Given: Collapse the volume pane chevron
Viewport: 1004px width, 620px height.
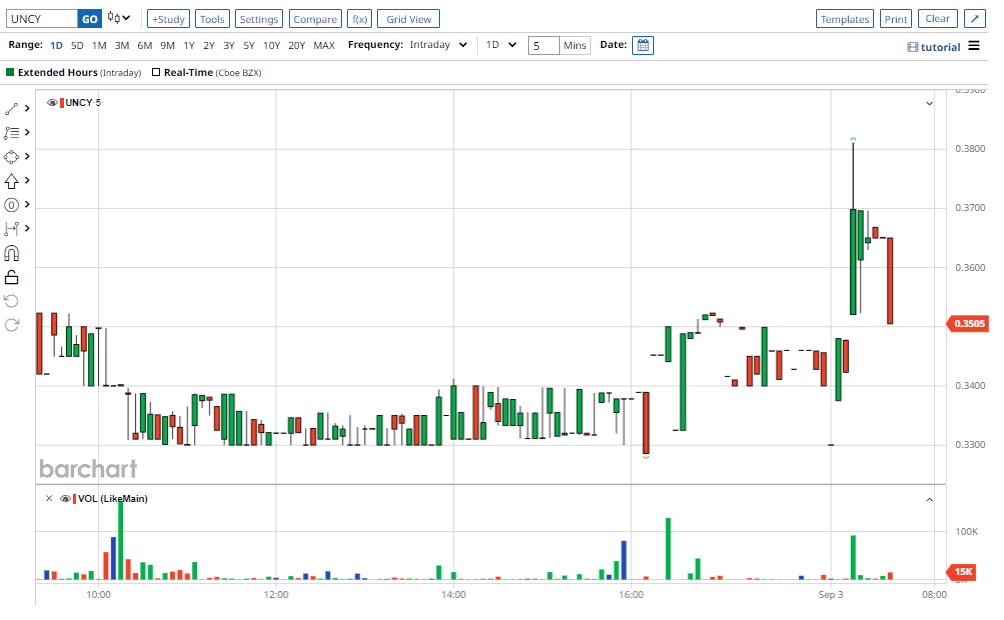Looking at the screenshot, I should pos(929,500).
